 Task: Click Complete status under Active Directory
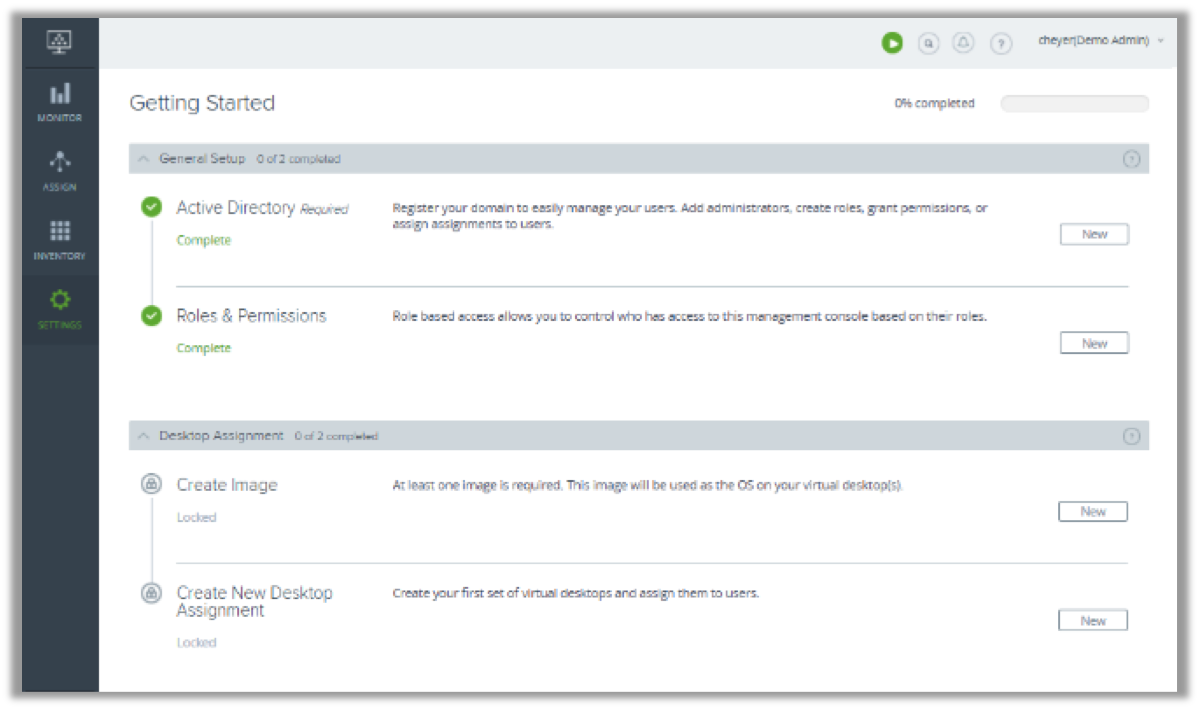point(204,240)
